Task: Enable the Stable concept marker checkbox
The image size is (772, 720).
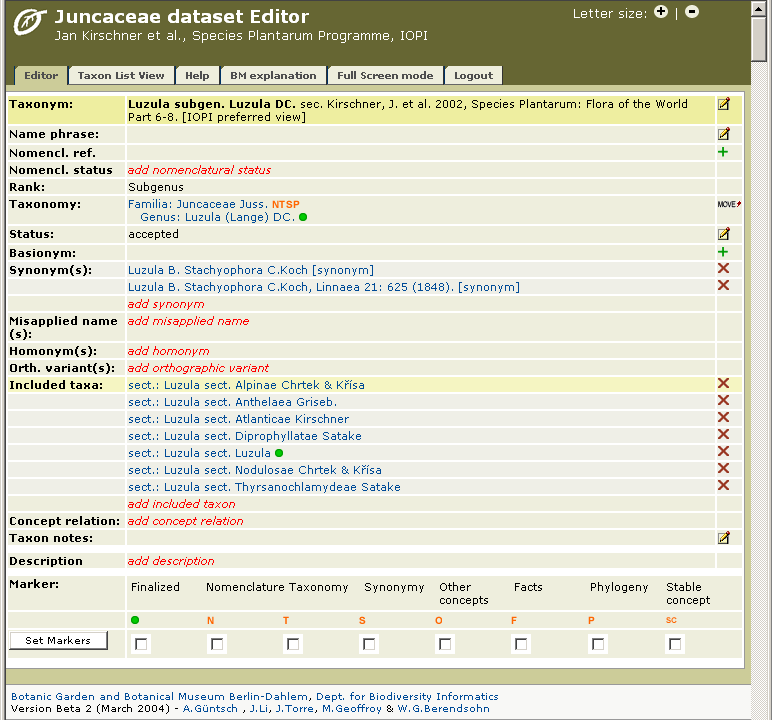Action: point(675,645)
